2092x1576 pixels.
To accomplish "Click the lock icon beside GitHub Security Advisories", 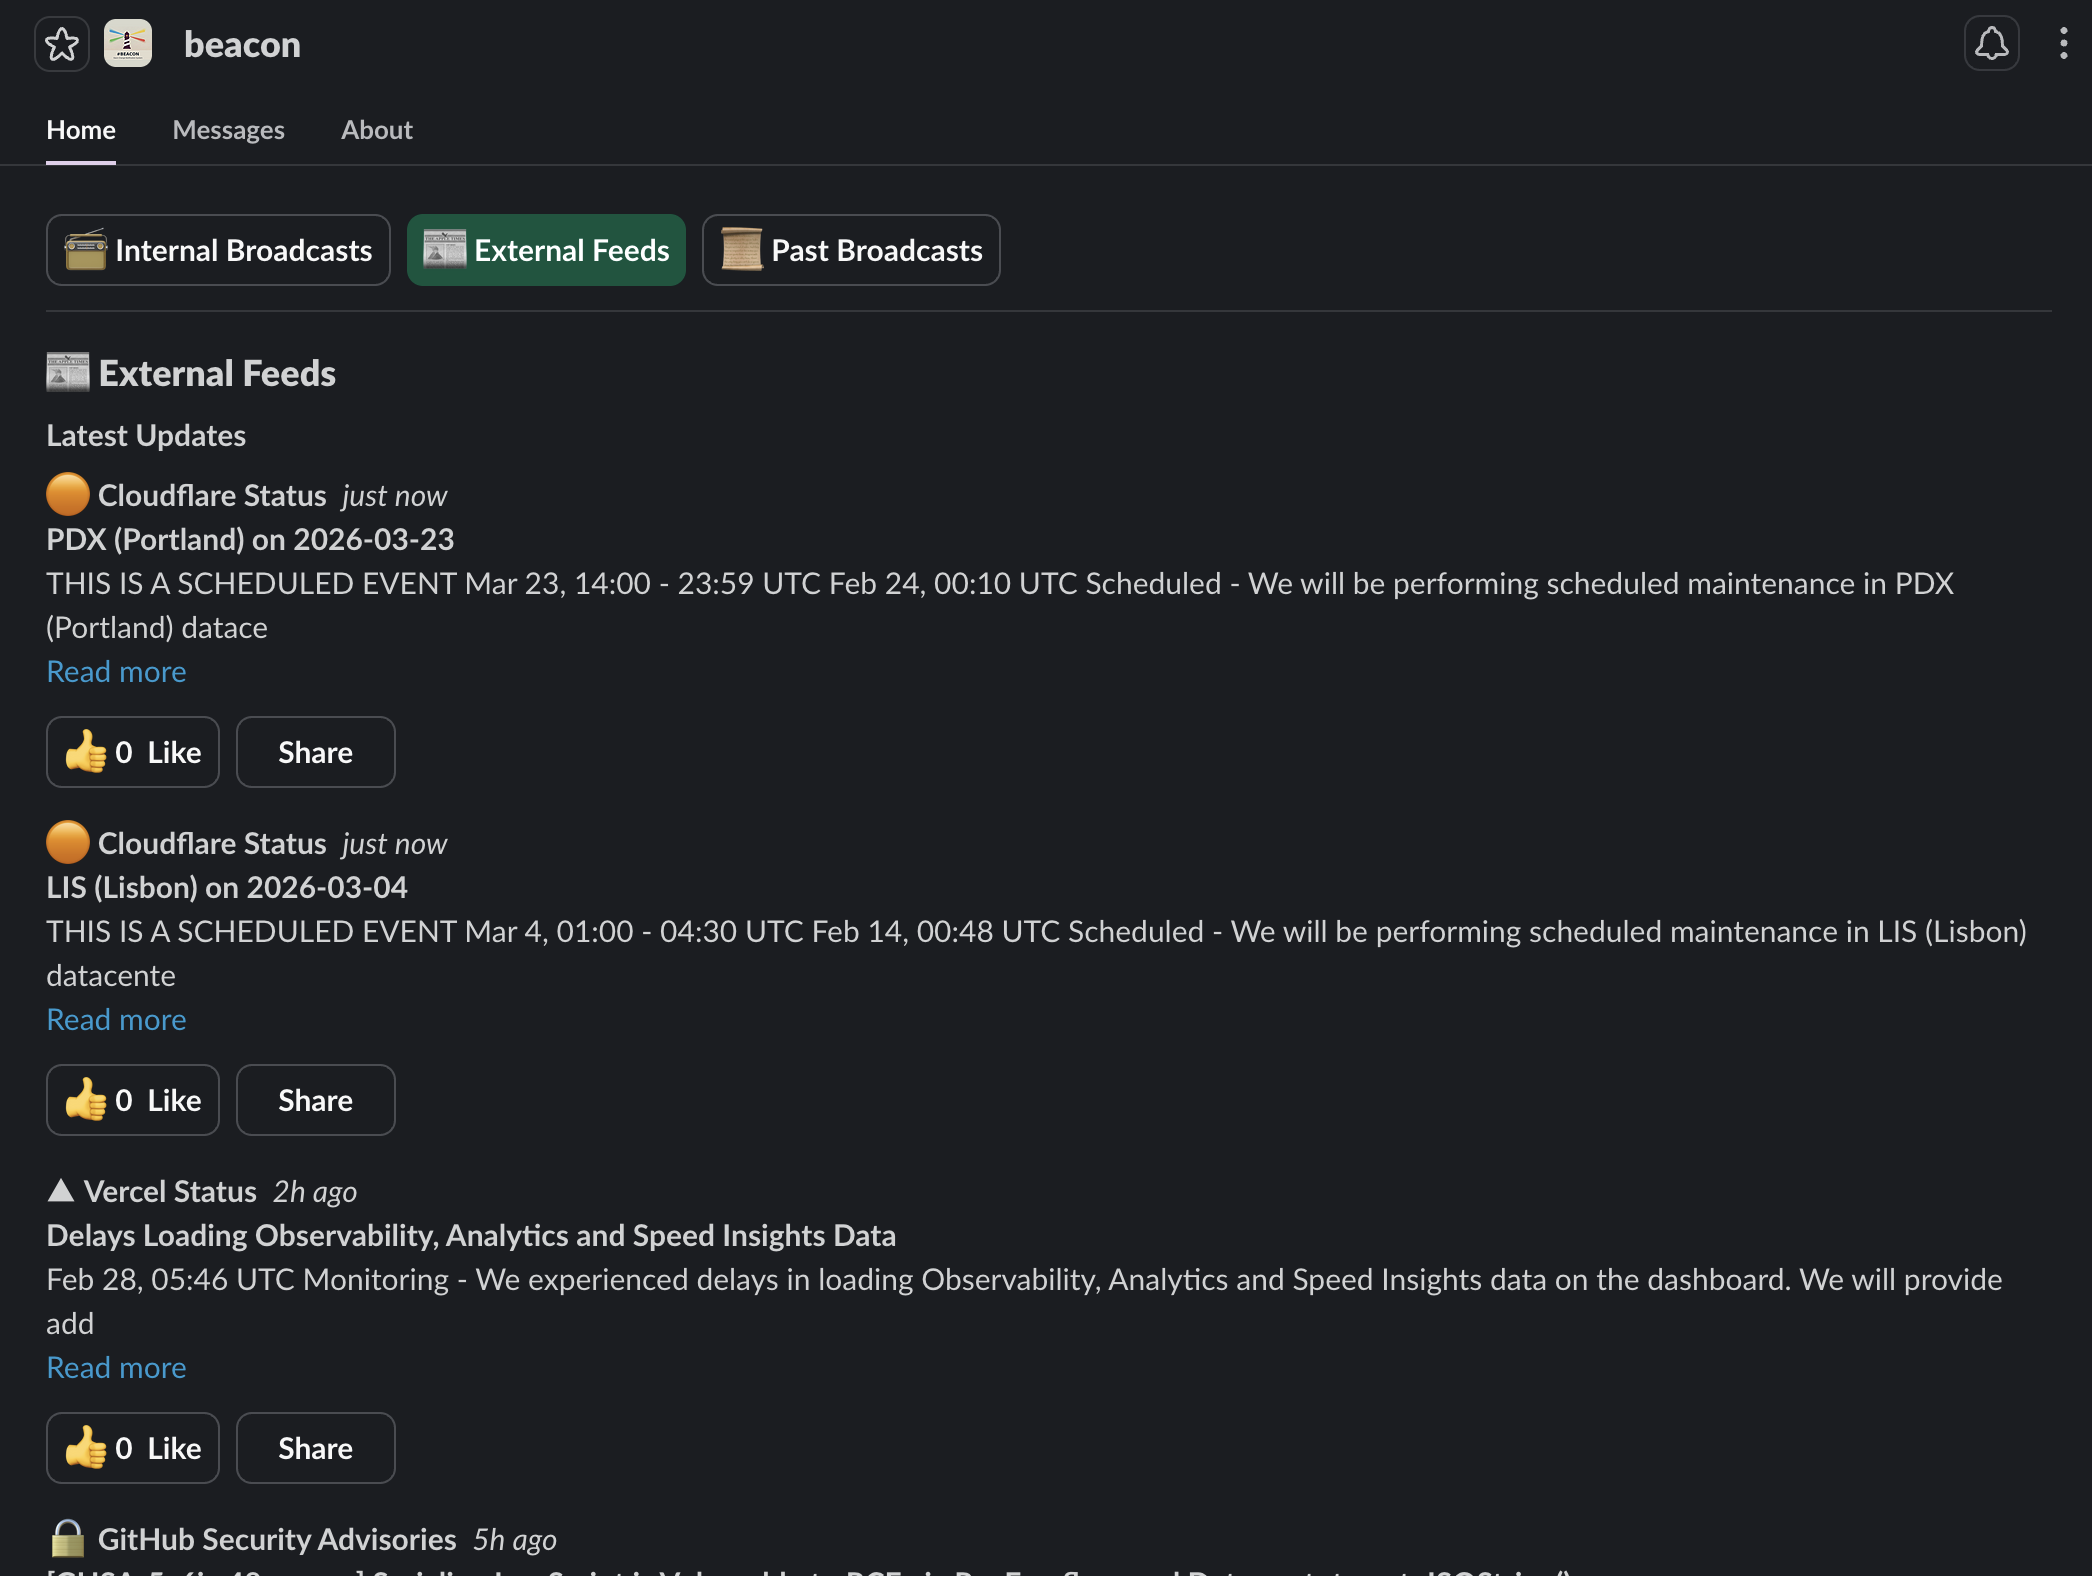I will pos(66,1539).
